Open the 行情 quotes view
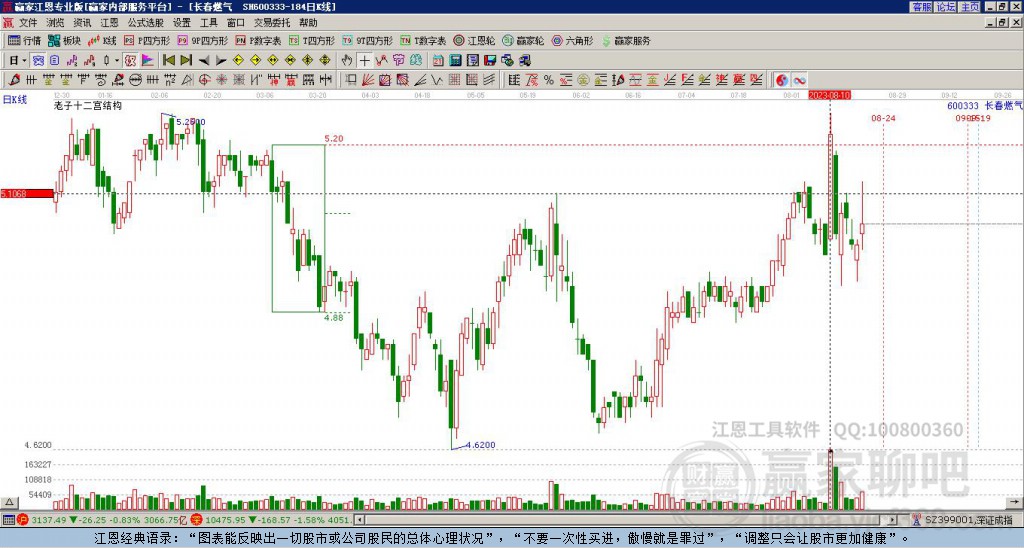 pos(24,40)
